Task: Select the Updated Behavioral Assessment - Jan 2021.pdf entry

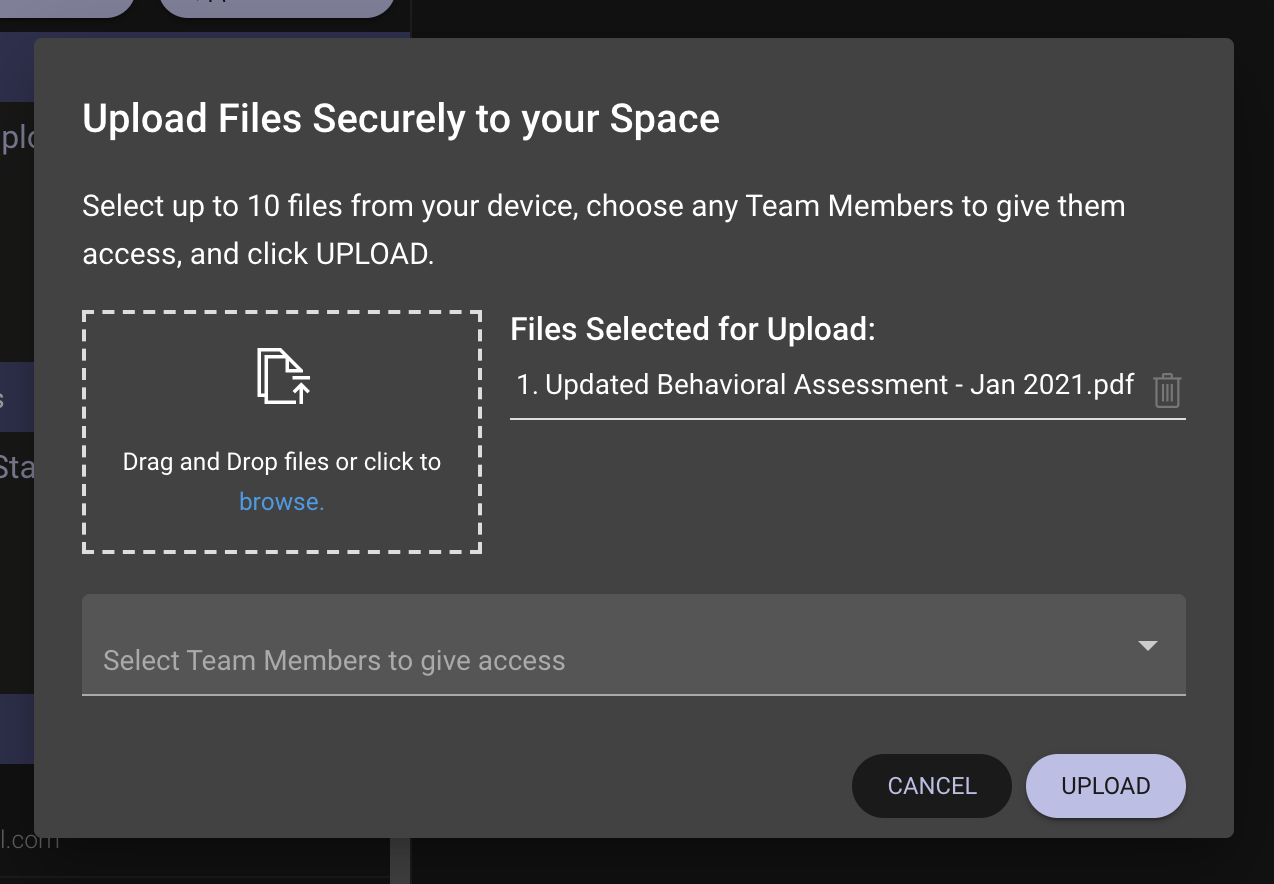Action: coord(825,385)
